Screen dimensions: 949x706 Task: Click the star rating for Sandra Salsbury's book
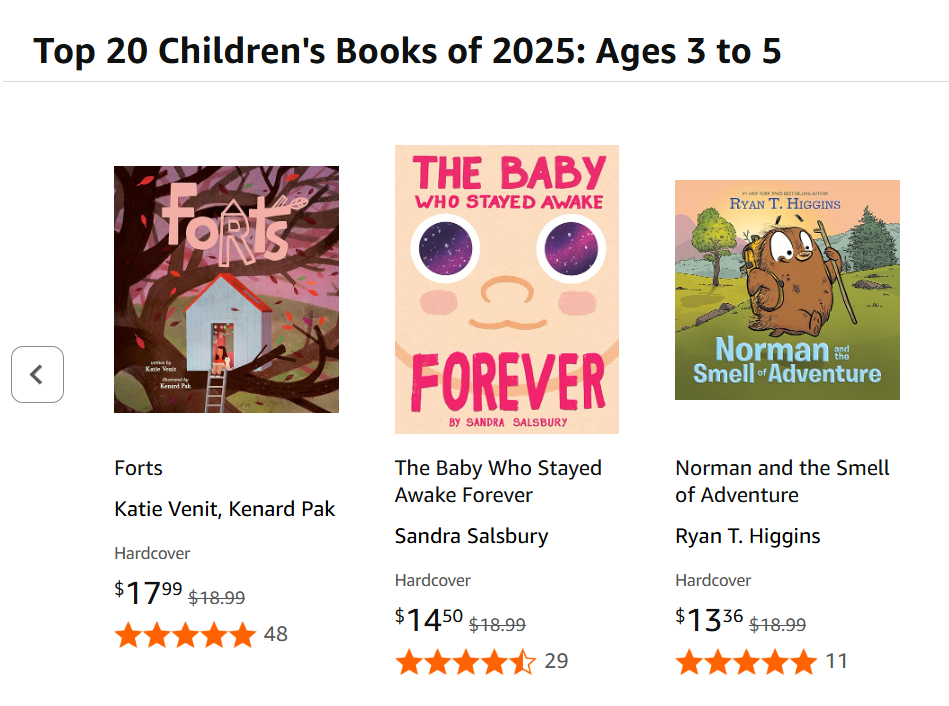coord(465,661)
